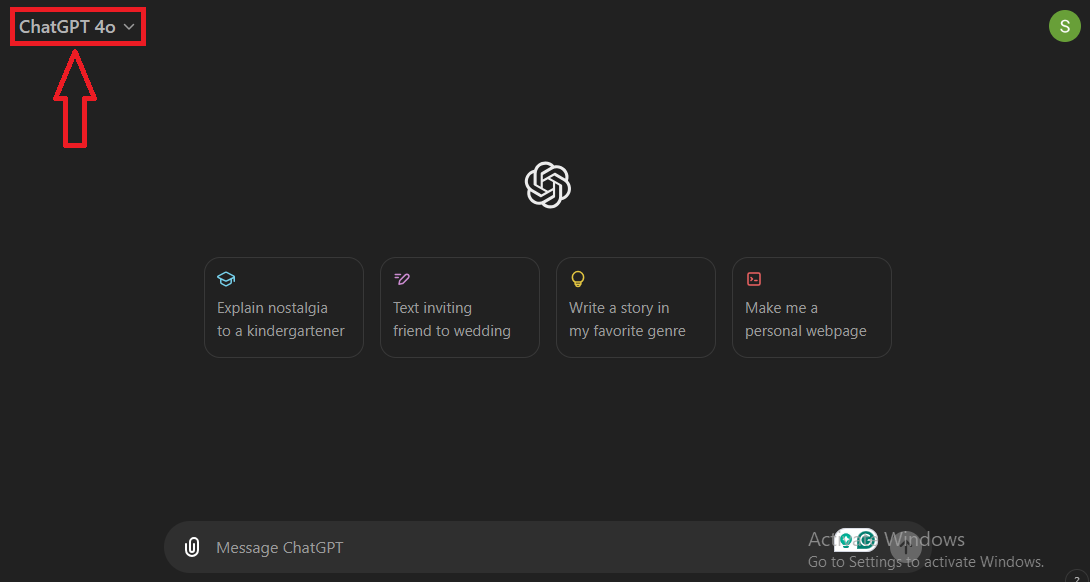Screen dimensions: 1090x582
Task: Open the green S profile avatar menu
Action: tap(1064, 26)
